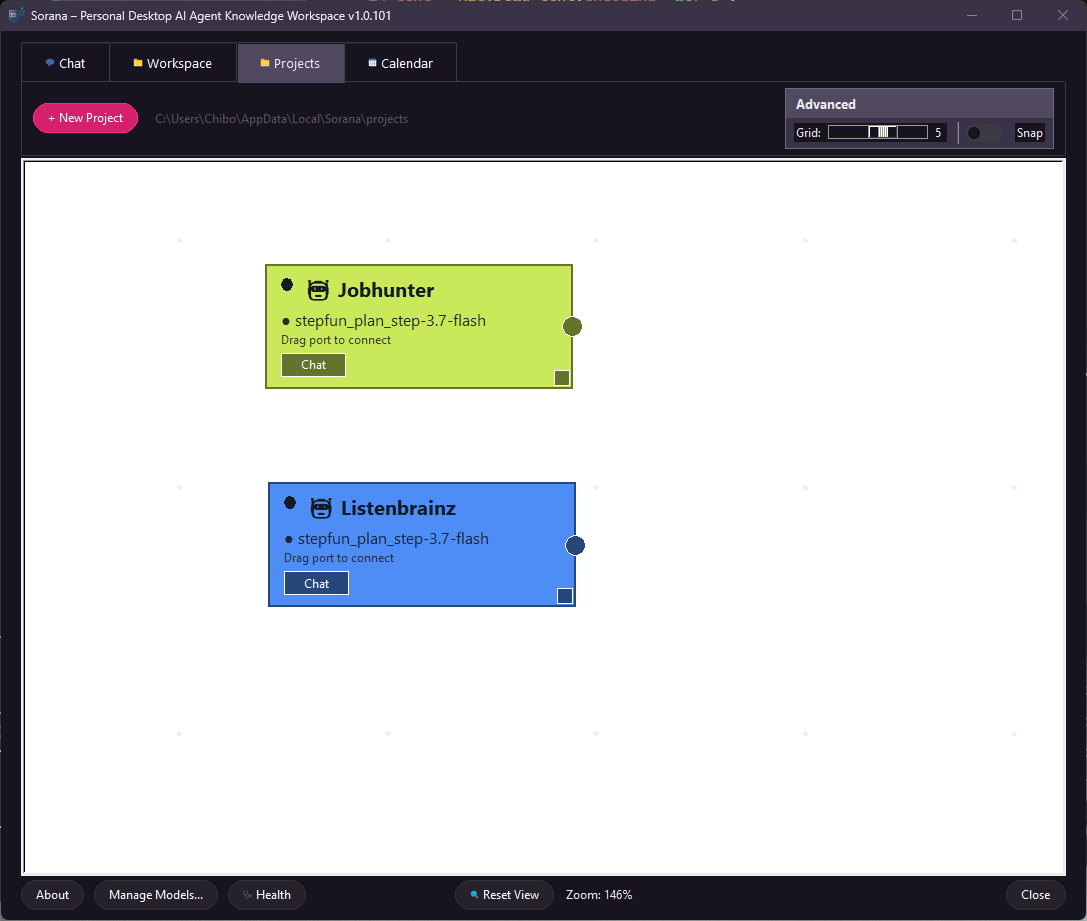This screenshot has width=1087, height=921.
Task: Open Manage Models
Action: (156, 895)
